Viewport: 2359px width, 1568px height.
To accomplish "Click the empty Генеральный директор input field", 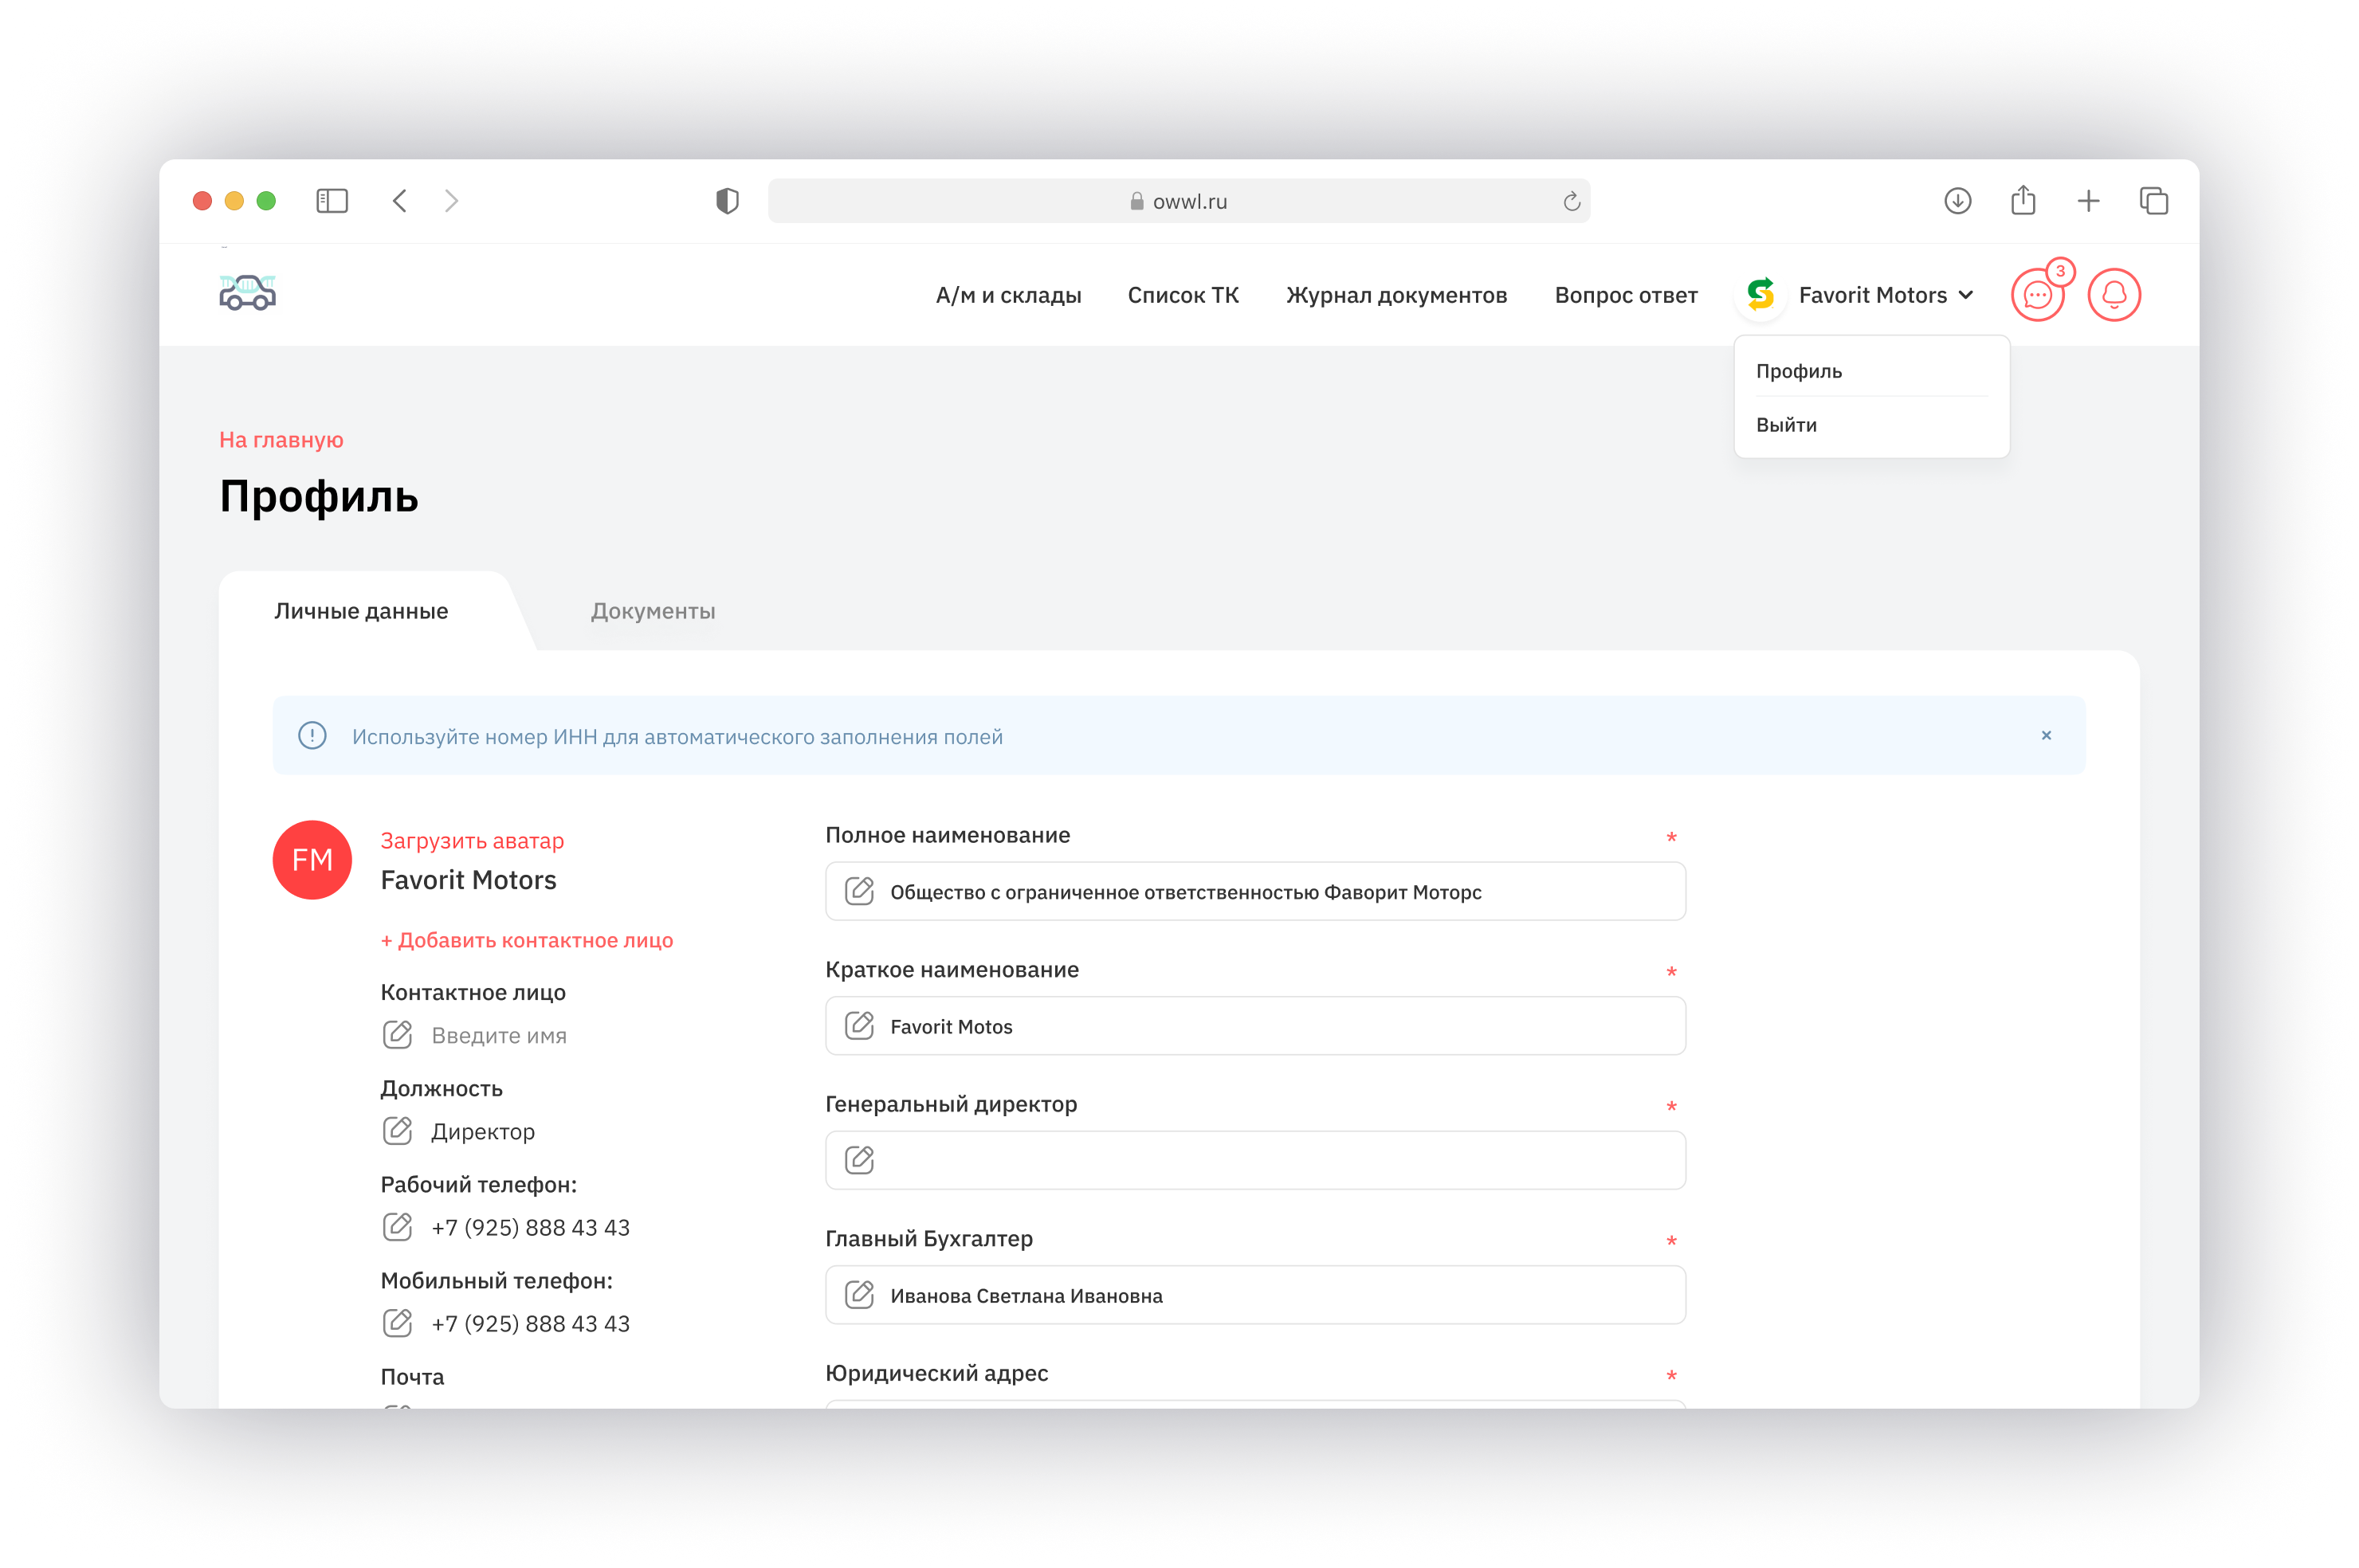I will 1255,1160.
